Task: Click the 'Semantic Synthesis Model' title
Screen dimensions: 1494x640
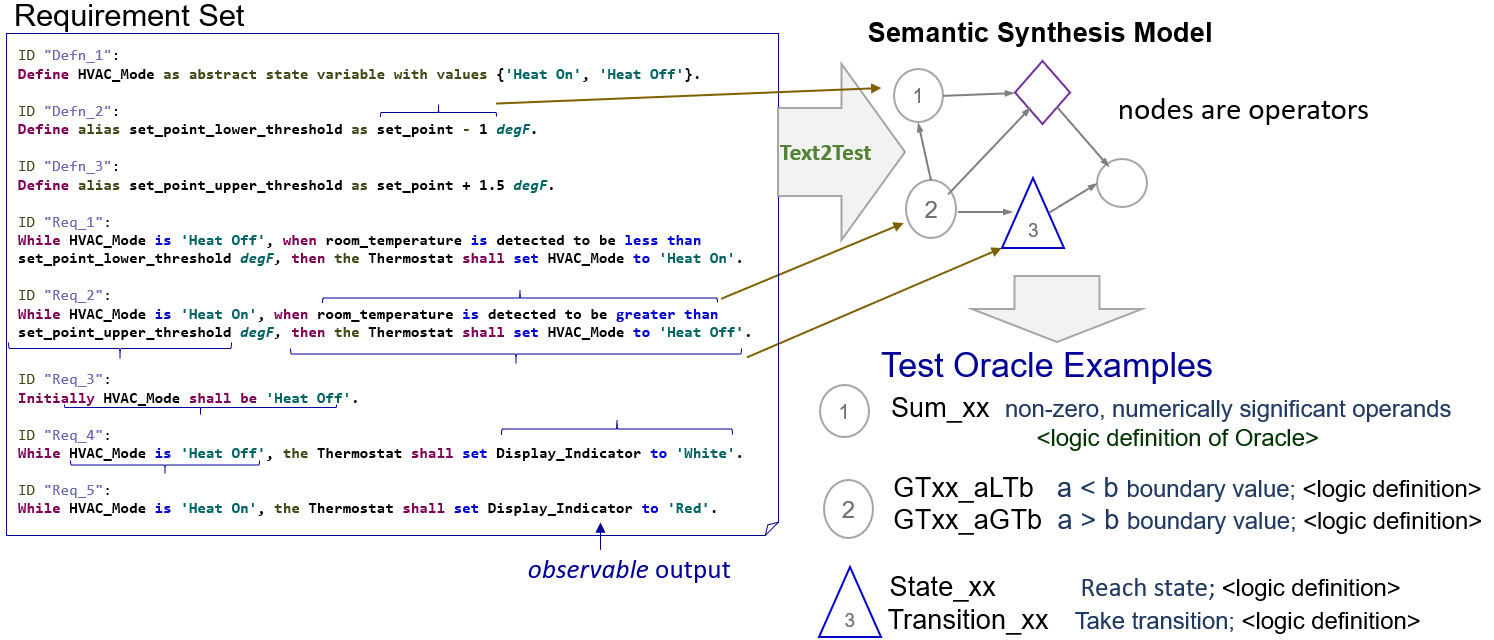Action: 1040,33
